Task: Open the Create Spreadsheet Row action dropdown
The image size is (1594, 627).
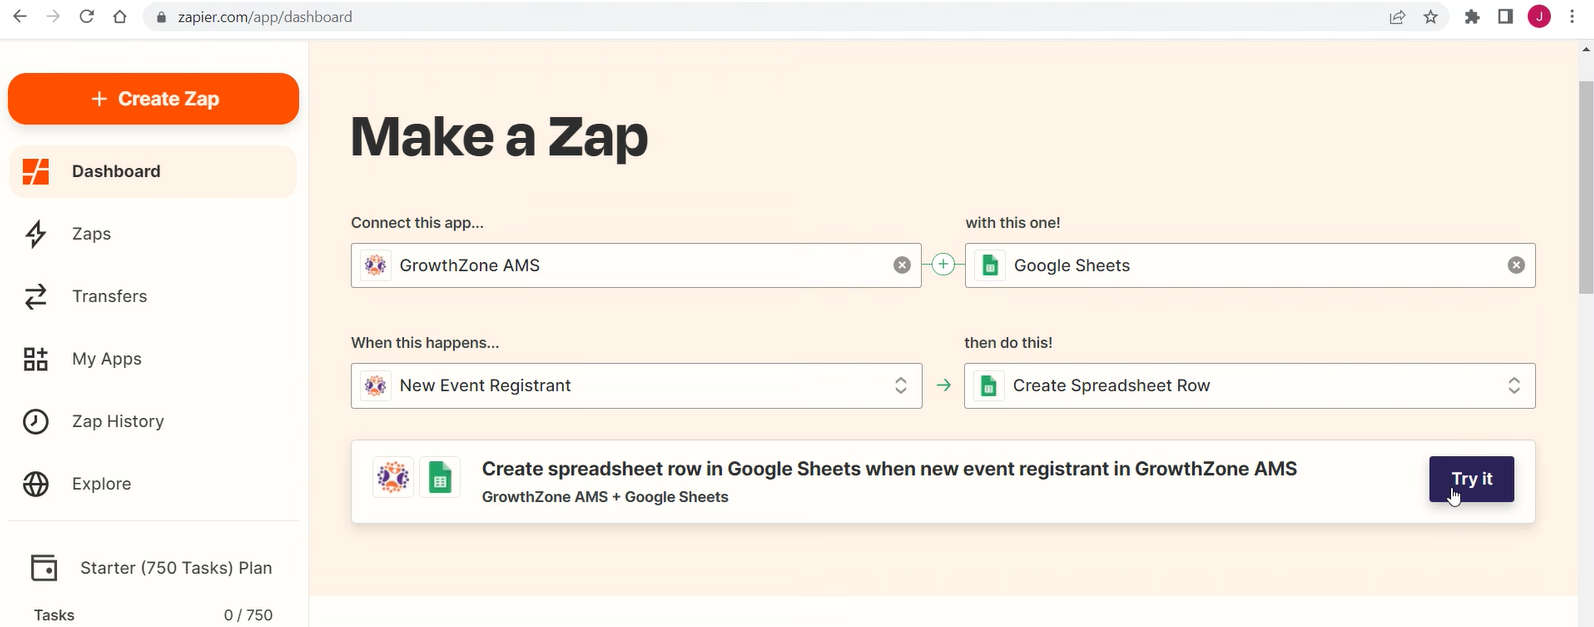Action: click(x=1250, y=386)
